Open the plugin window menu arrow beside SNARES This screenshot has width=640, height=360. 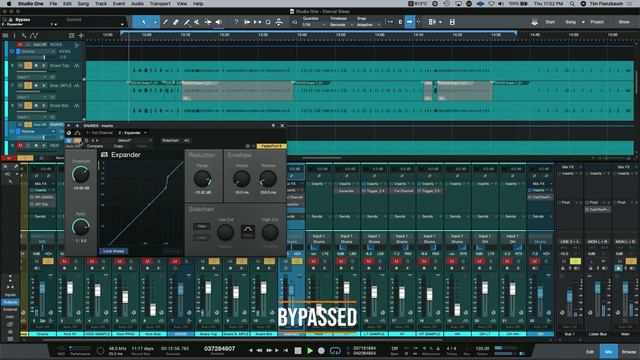[69, 126]
